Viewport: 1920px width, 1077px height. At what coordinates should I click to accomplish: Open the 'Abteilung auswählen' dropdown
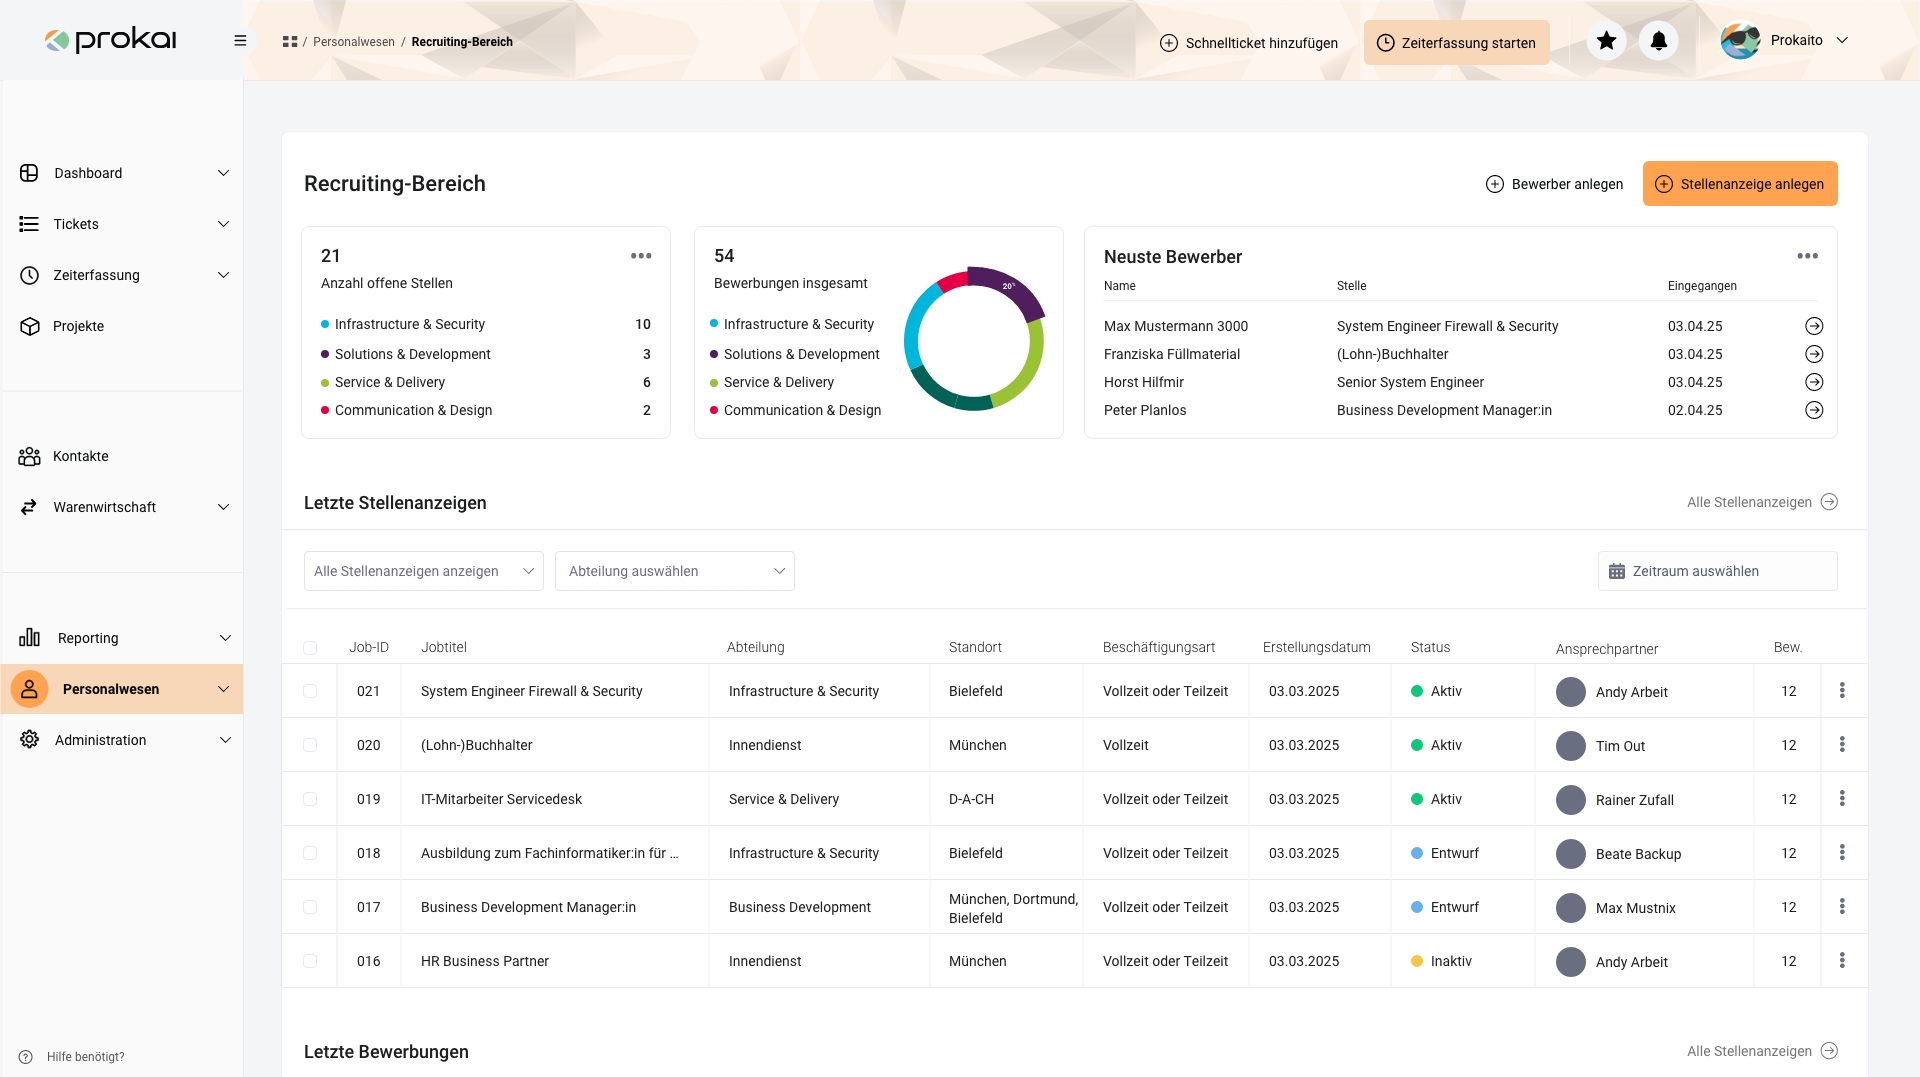(674, 571)
